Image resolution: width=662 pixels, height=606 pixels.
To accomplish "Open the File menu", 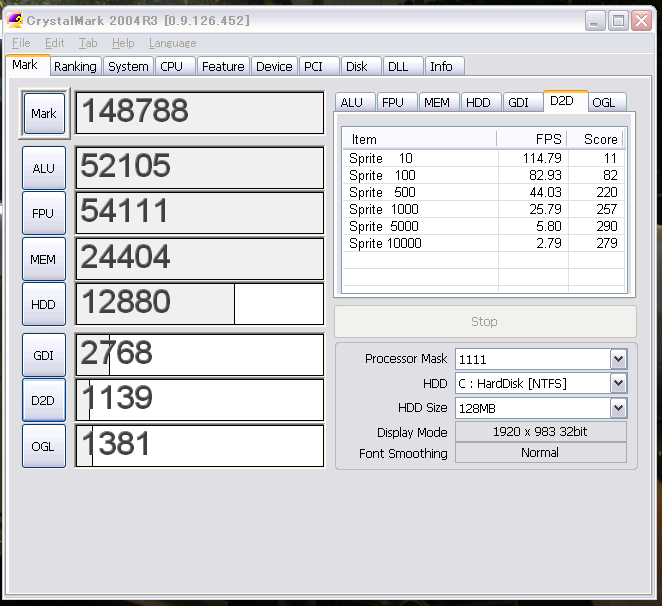I will tap(21, 43).
